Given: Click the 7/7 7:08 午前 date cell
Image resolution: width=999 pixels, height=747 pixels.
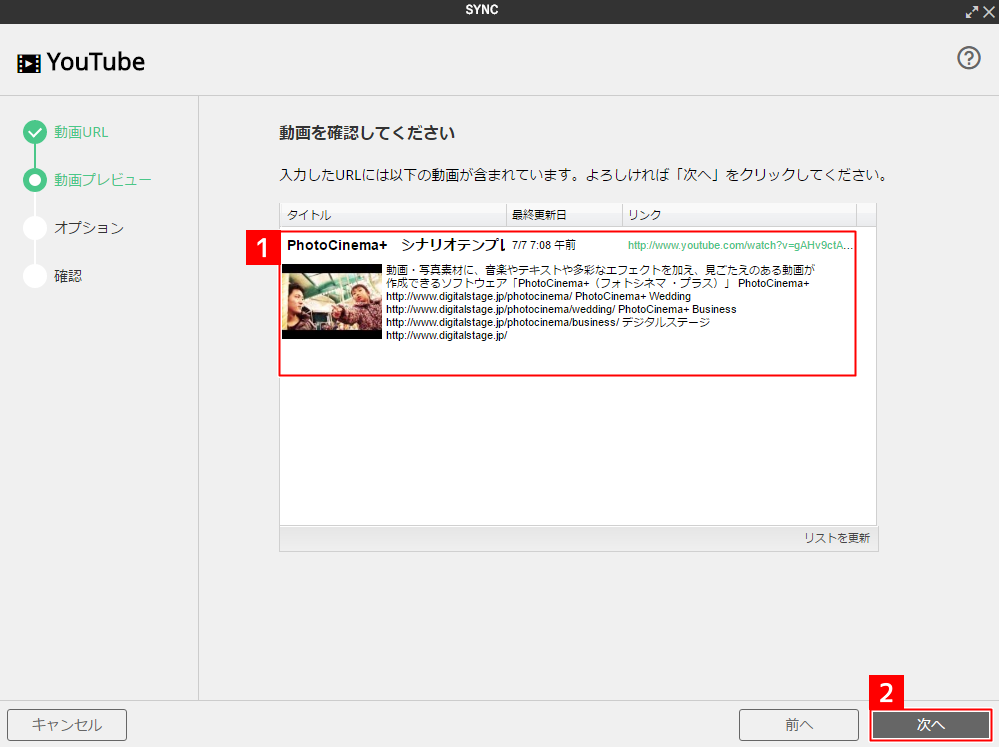Looking at the screenshot, I should 543,245.
